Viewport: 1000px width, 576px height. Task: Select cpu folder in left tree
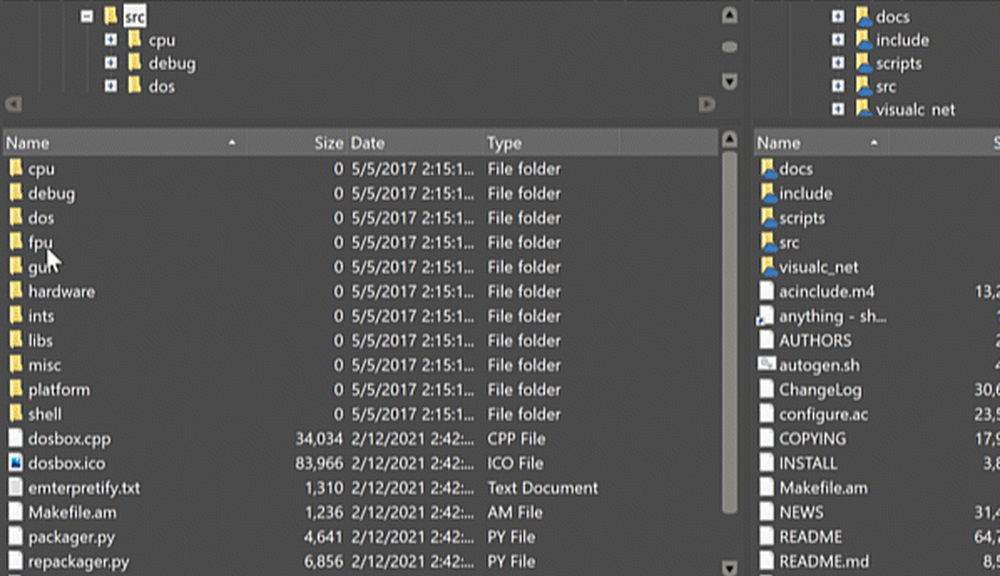point(161,40)
